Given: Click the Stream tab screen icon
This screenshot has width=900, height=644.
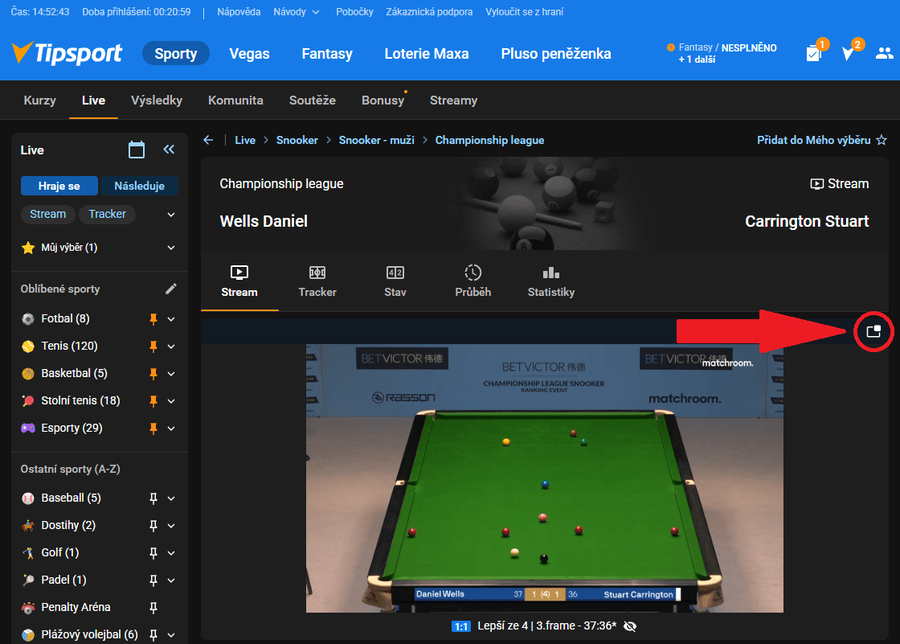Looking at the screenshot, I should (x=239, y=272).
